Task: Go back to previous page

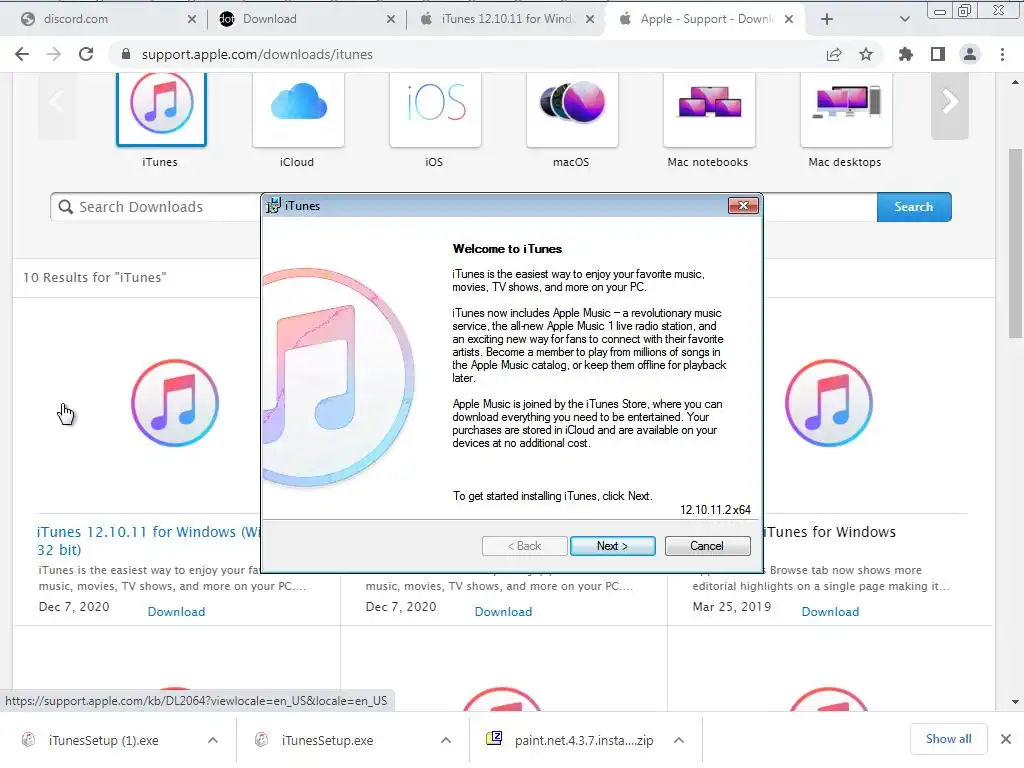Action: (x=22, y=54)
